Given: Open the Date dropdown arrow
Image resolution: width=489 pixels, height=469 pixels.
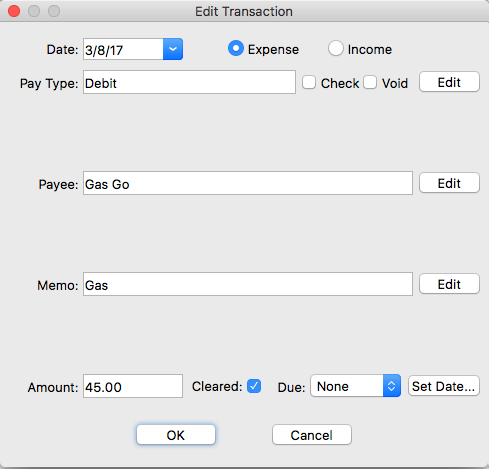Looking at the screenshot, I should click(173, 49).
